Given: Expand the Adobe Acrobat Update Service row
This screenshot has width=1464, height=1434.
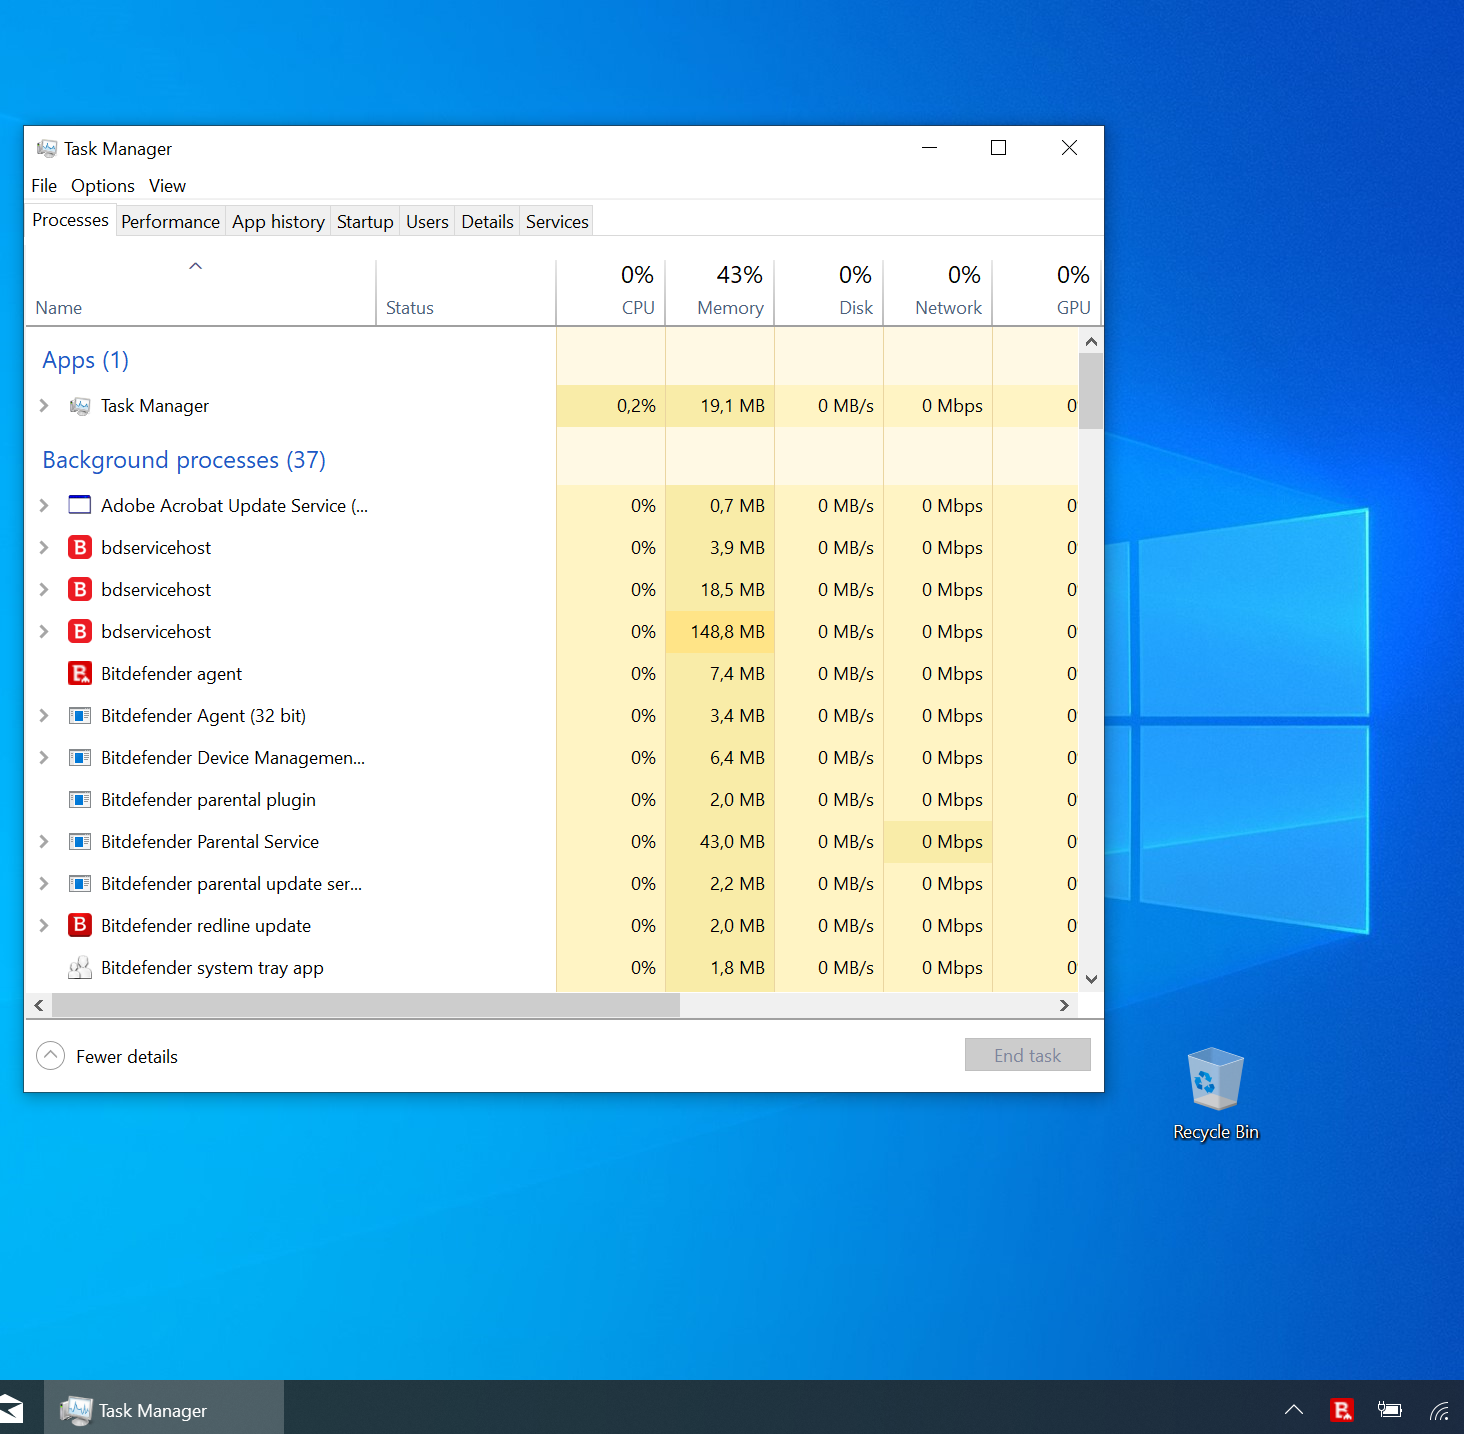Looking at the screenshot, I should [x=44, y=506].
